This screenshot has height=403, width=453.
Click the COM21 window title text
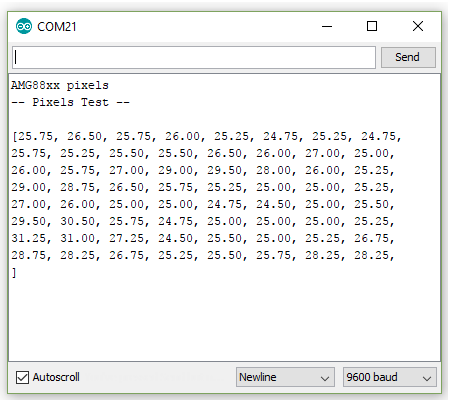57,27
